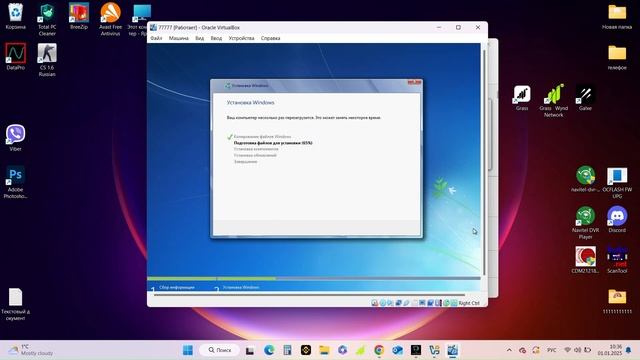Open the Ввод menu
Viewport: 640px width, 360px height.
(x=216, y=38)
